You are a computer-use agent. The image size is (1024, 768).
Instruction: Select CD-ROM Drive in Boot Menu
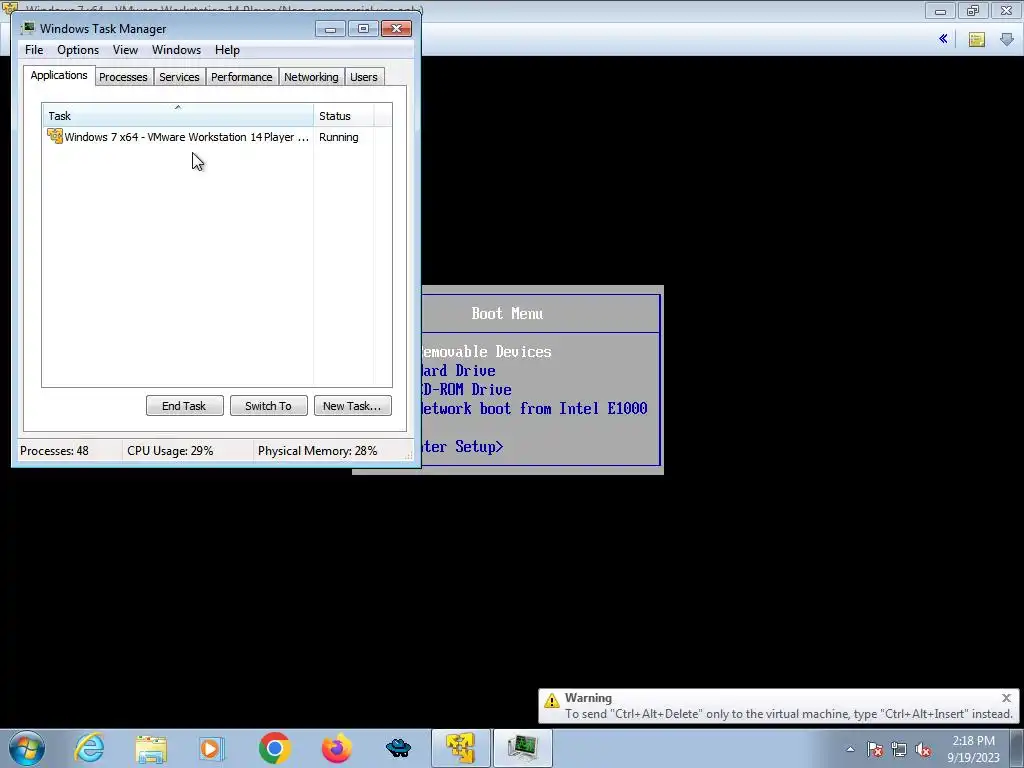466,390
